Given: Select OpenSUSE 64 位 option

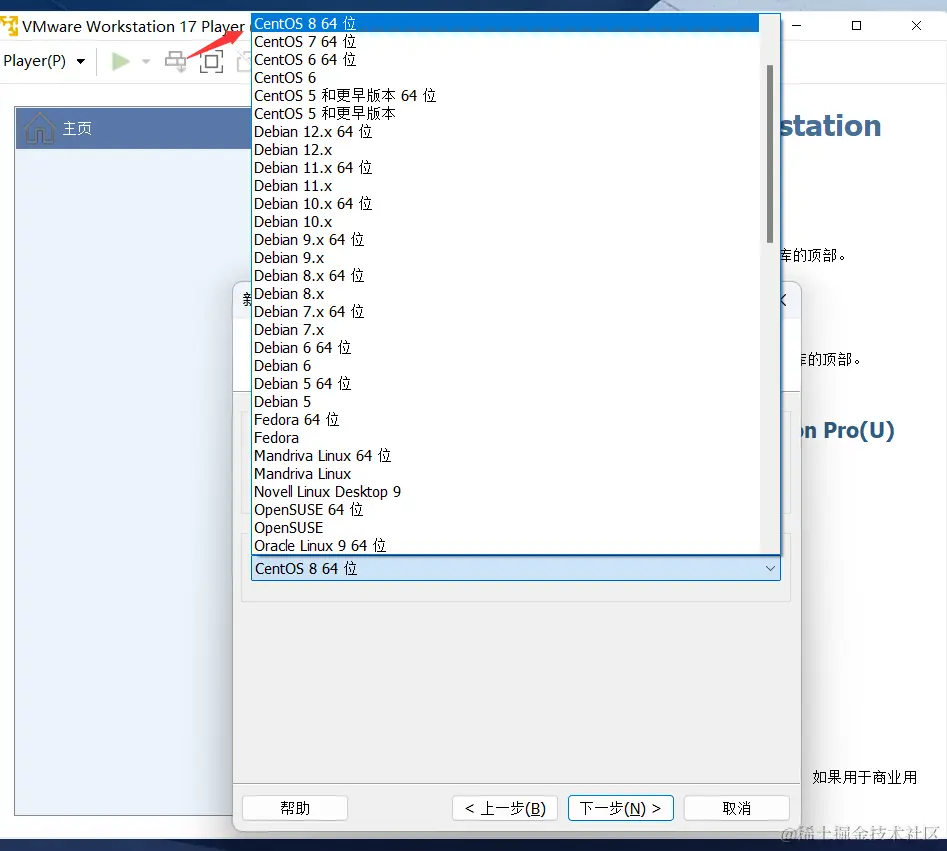Looking at the screenshot, I should (x=505, y=510).
